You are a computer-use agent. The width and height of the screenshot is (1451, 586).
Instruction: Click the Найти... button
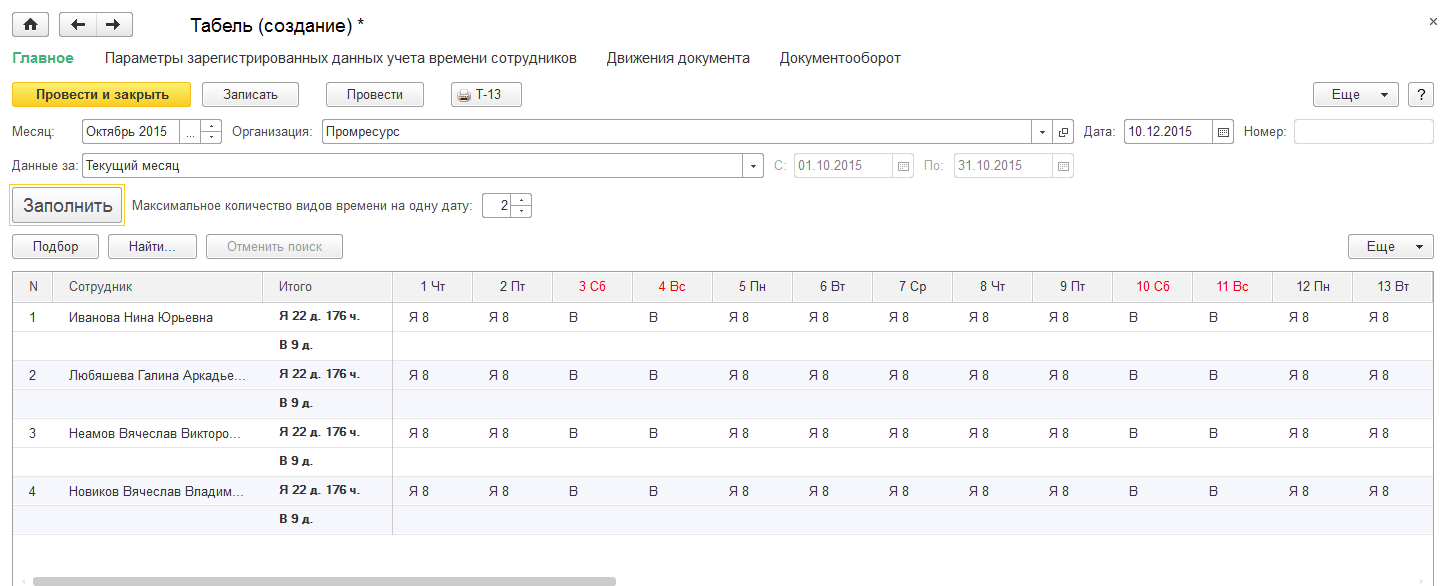[x=152, y=246]
